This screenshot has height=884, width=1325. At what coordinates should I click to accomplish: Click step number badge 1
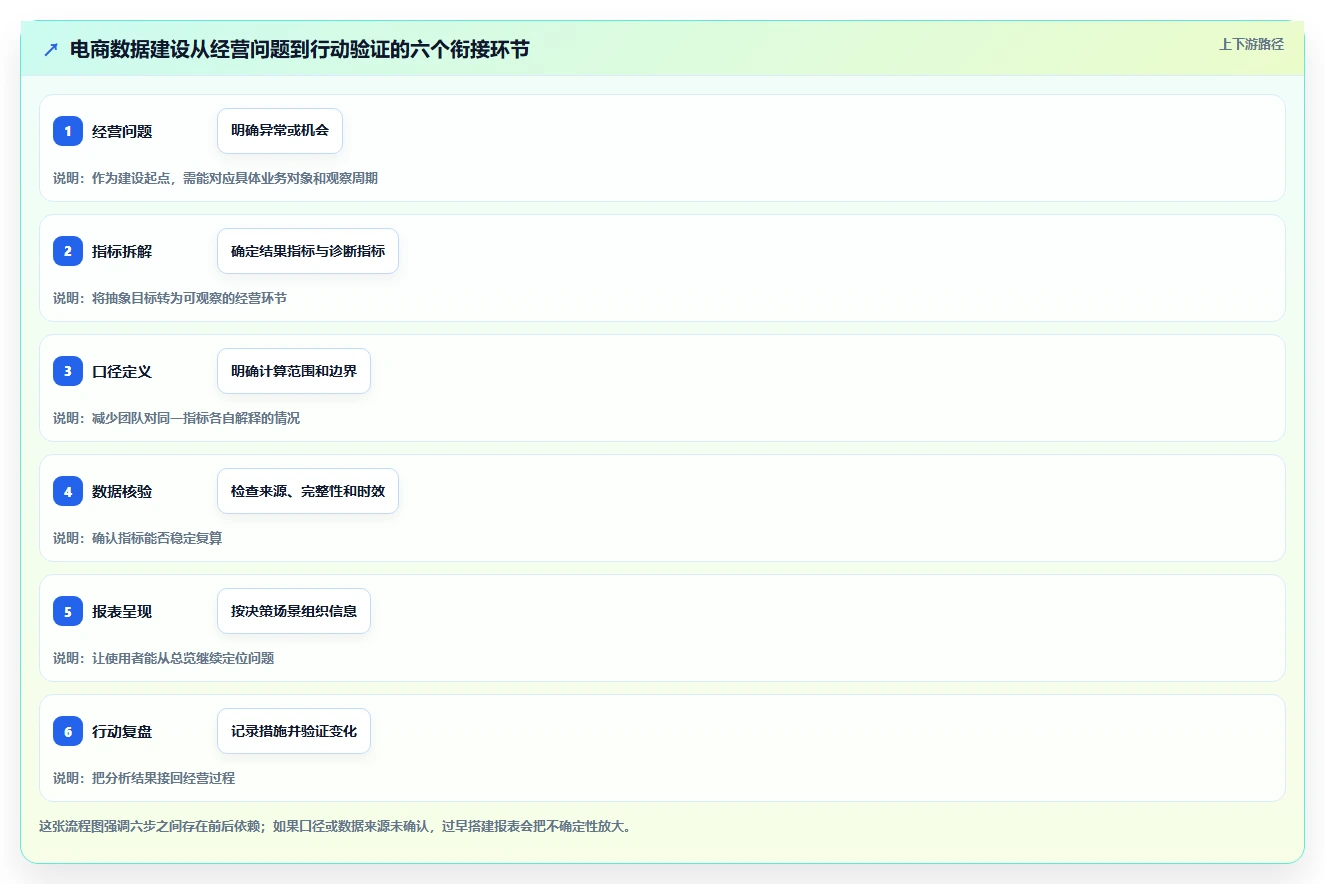coord(68,131)
